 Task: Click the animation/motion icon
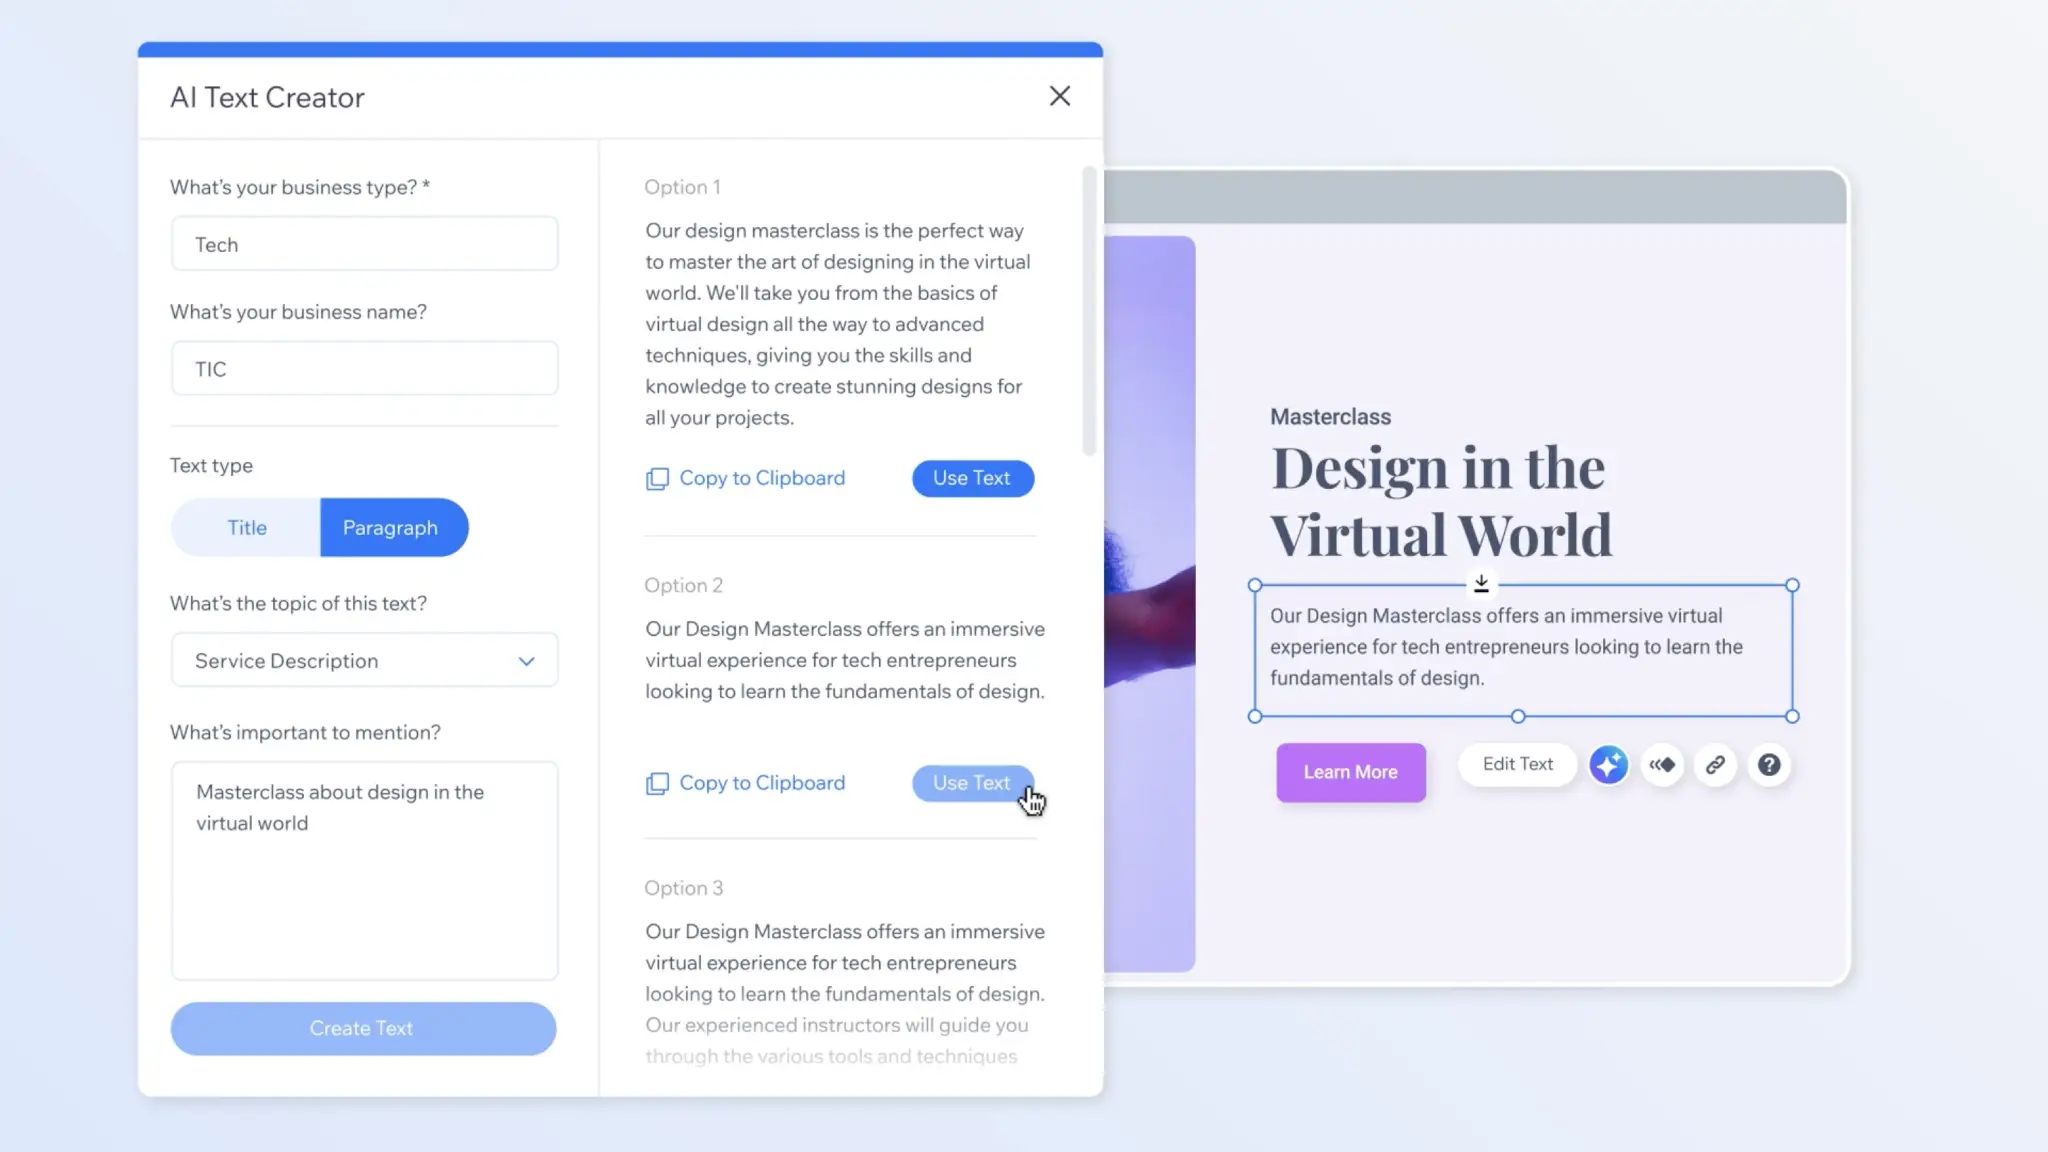coord(1663,764)
